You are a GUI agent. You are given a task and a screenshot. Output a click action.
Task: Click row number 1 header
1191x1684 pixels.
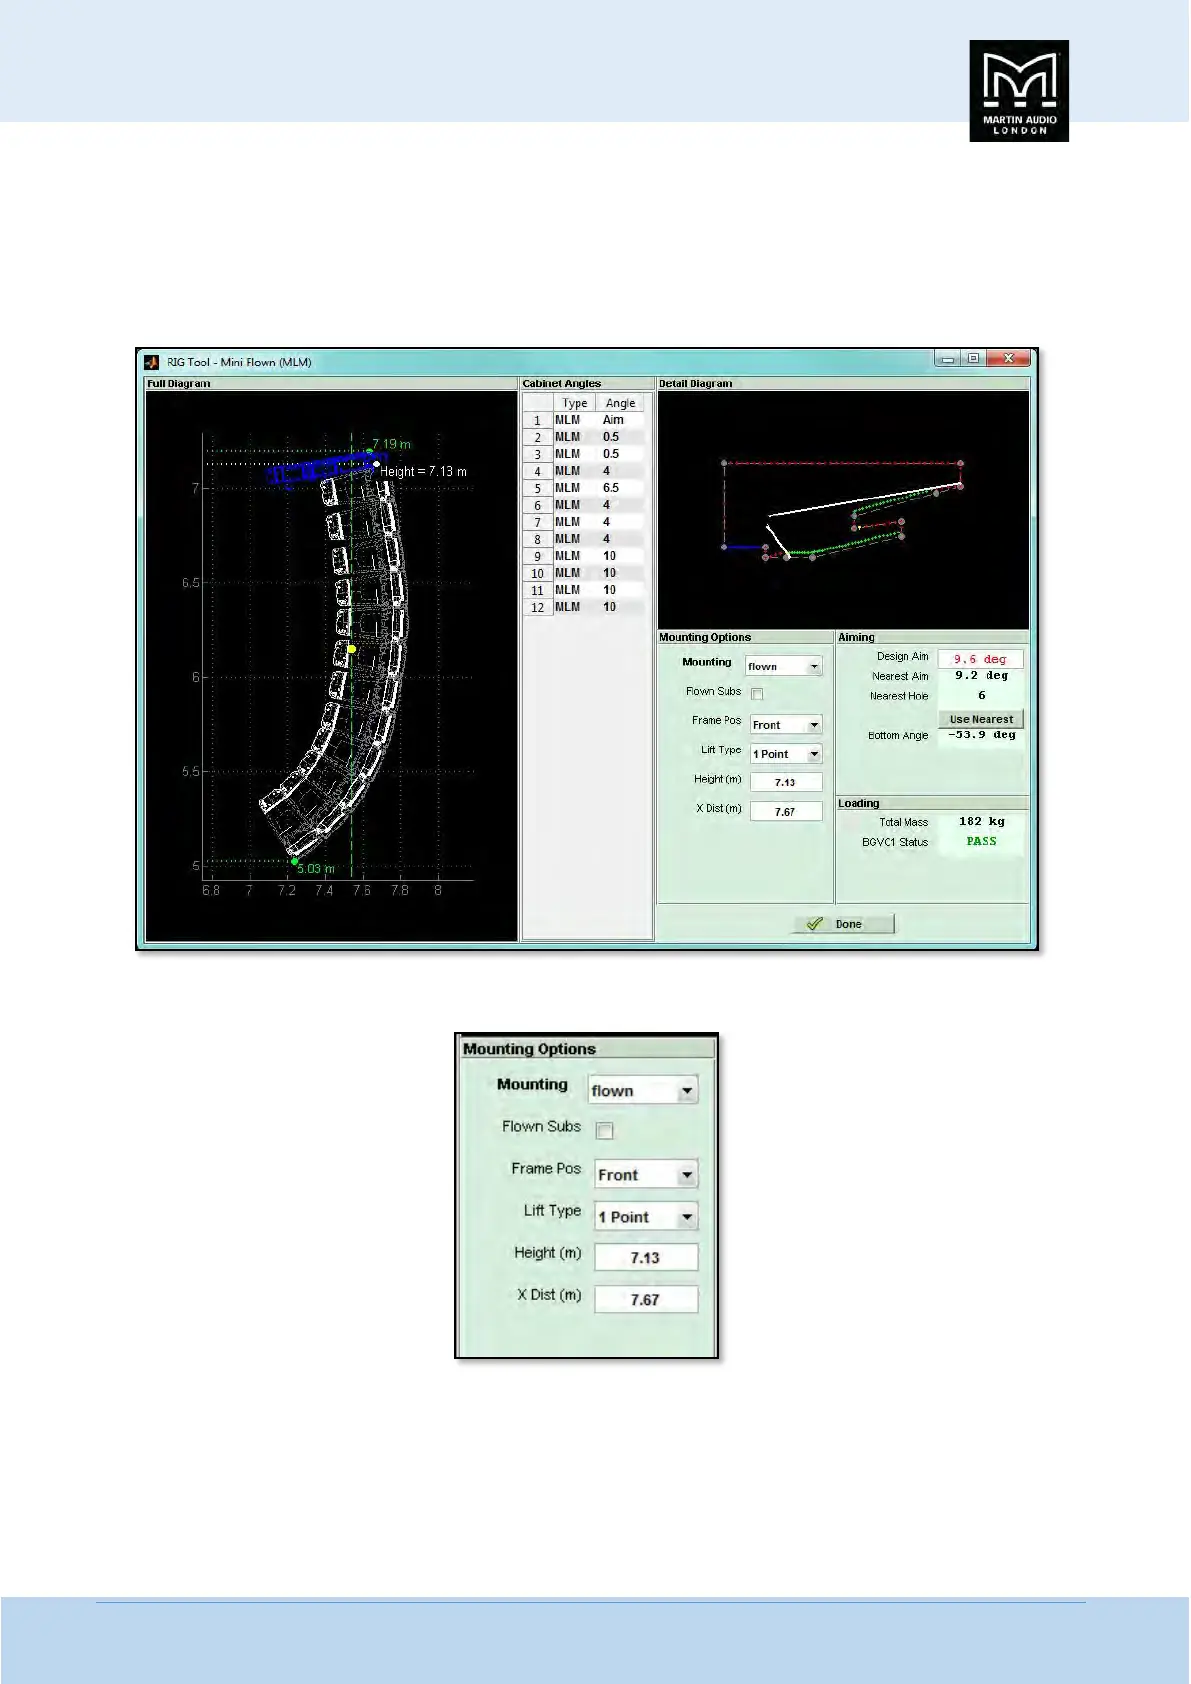(x=538, y=420)
